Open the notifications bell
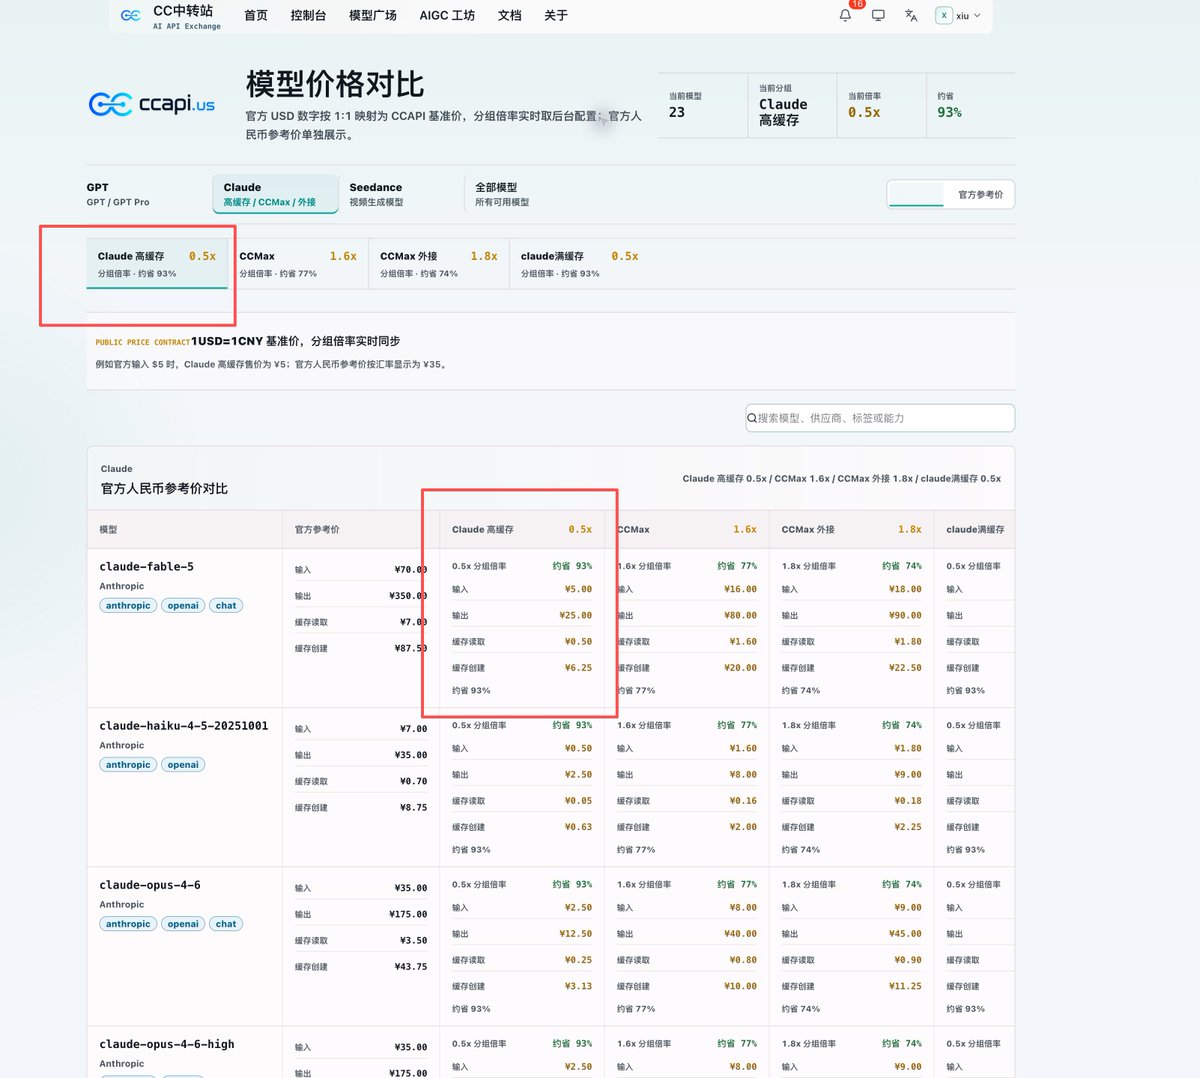Screen dimensions: 1200x1078 pos(845,15)
